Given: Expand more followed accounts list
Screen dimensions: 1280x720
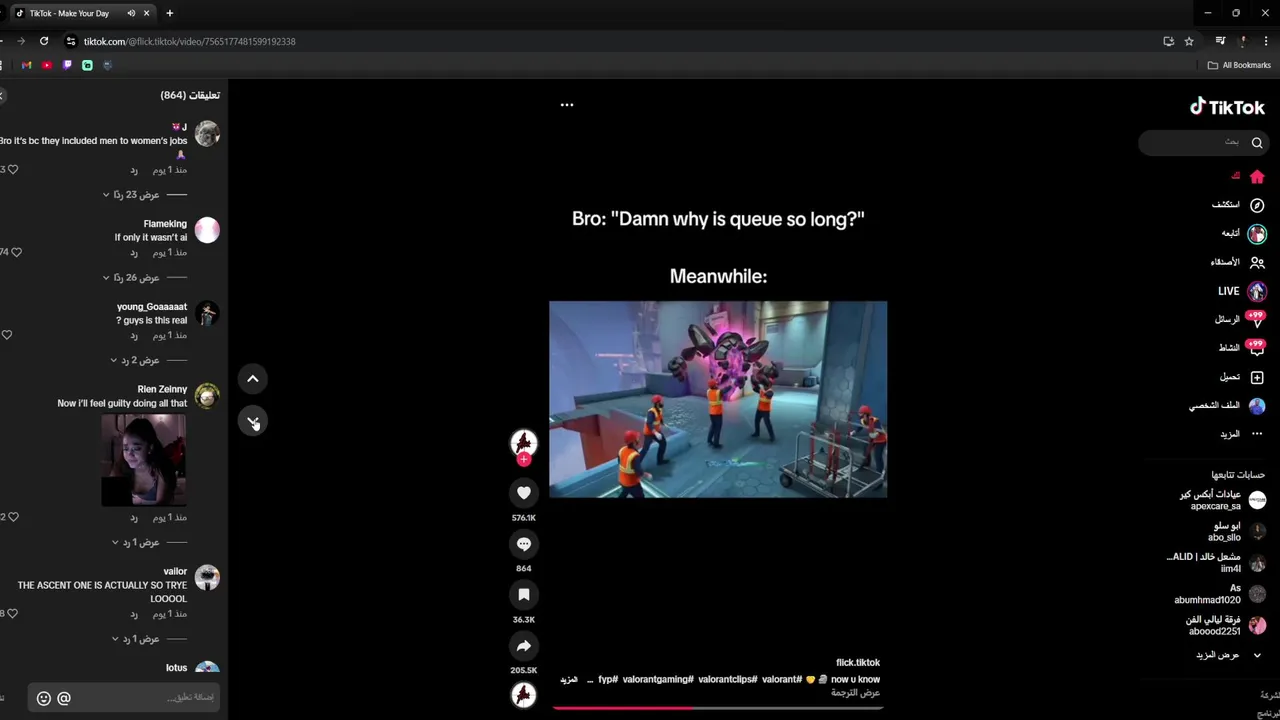Looking at the screenshot, I should (x=1229, y=655).
